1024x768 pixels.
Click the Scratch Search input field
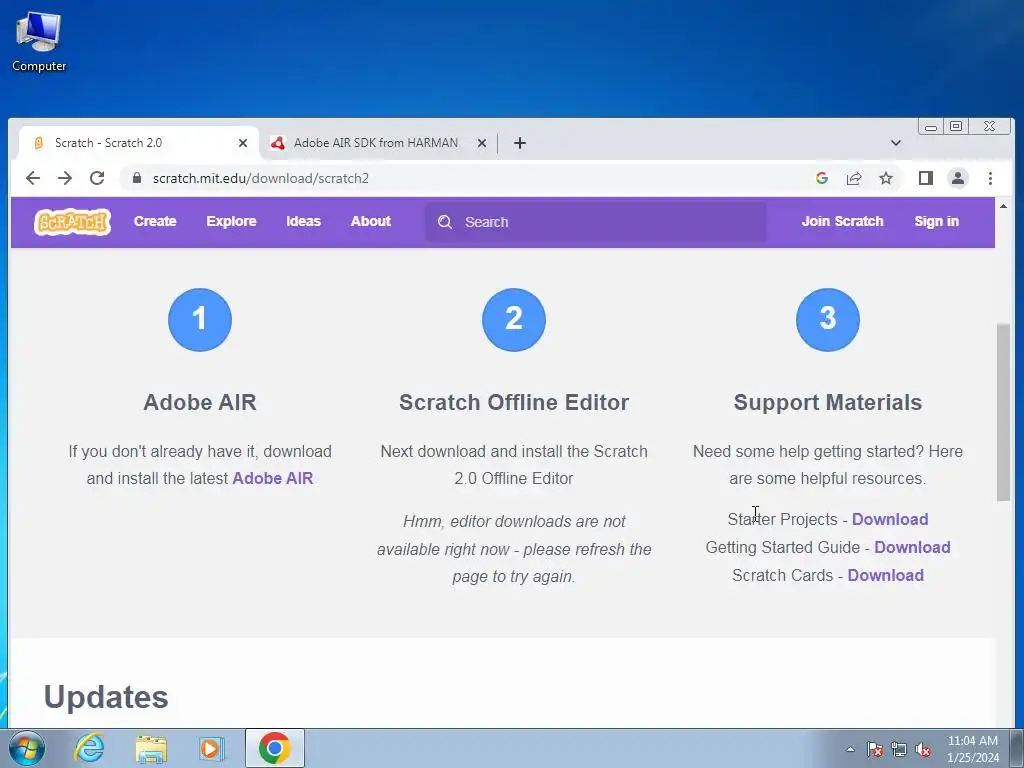click(x=596, y=222)
